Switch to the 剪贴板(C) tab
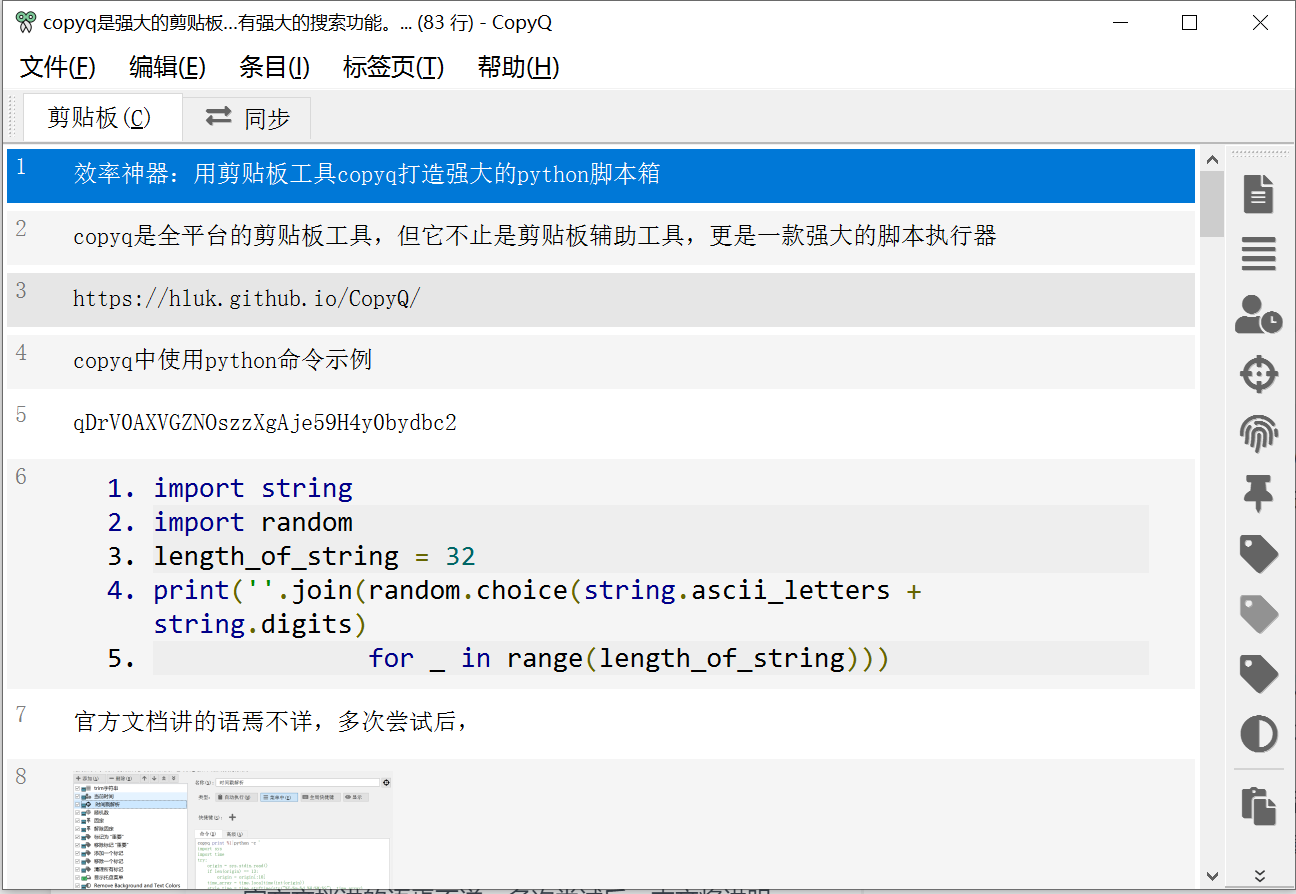 (102, 118)
